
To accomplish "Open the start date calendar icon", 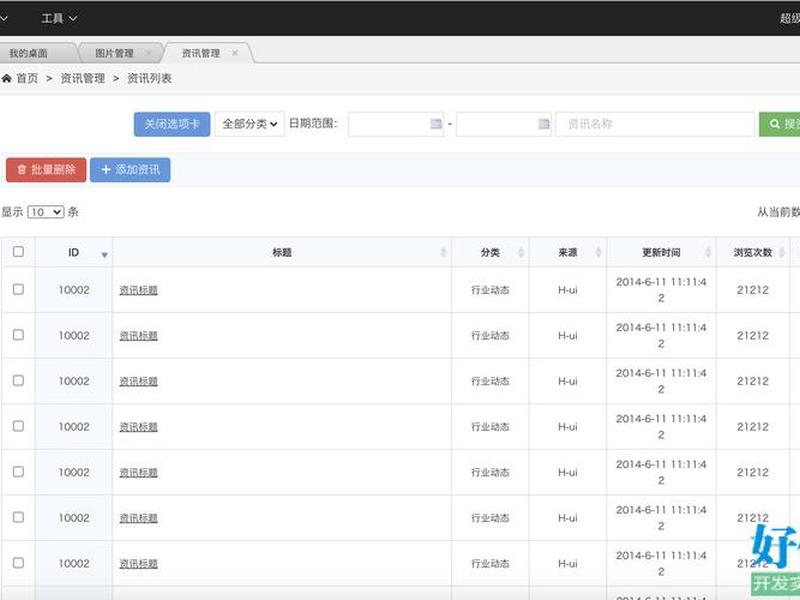I will [436, 123].
